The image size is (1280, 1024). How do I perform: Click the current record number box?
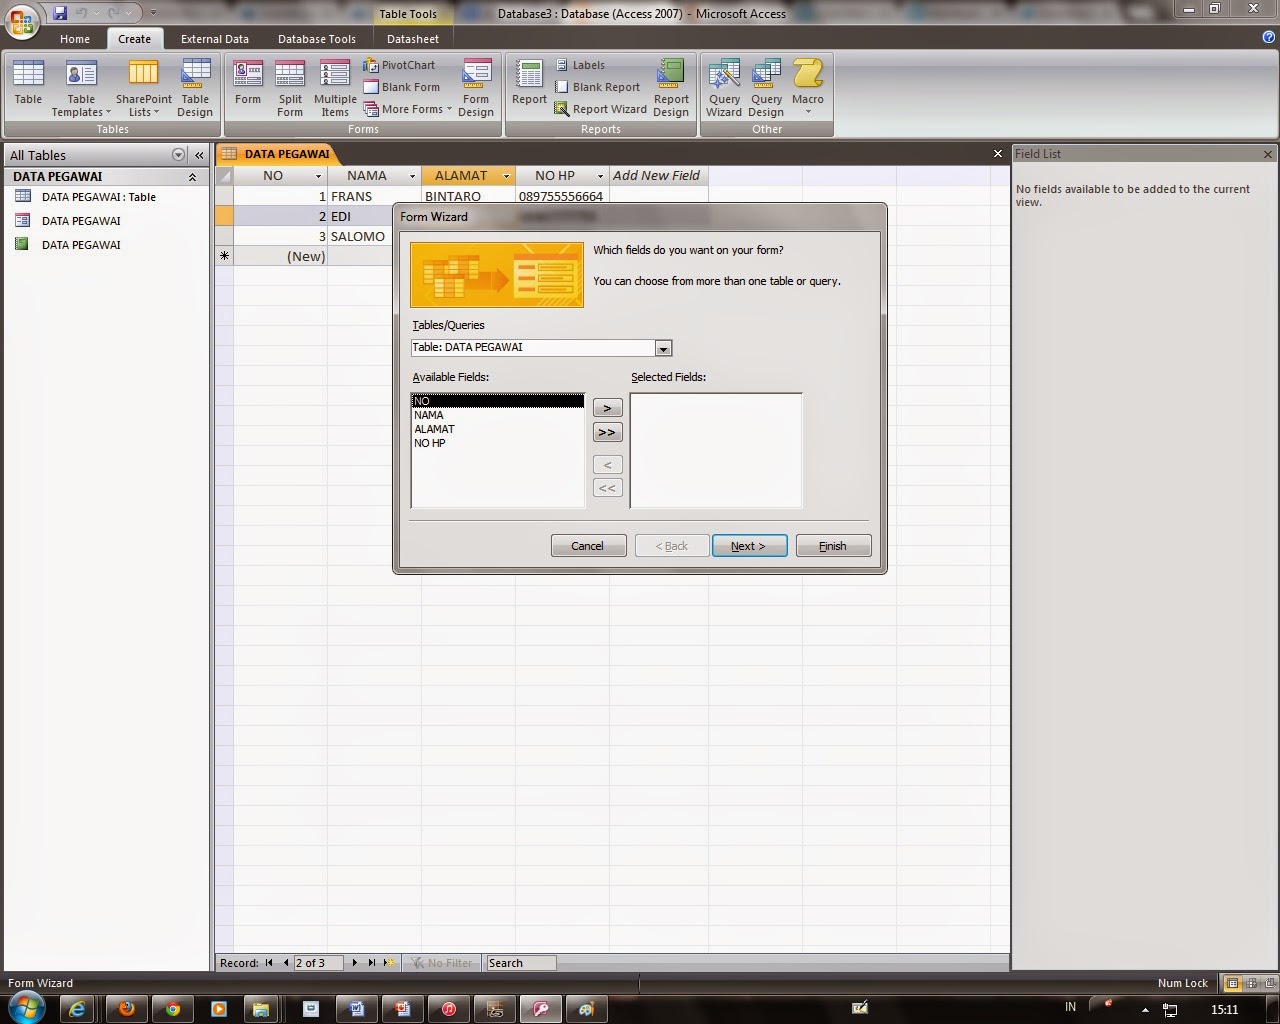[318, 963]
